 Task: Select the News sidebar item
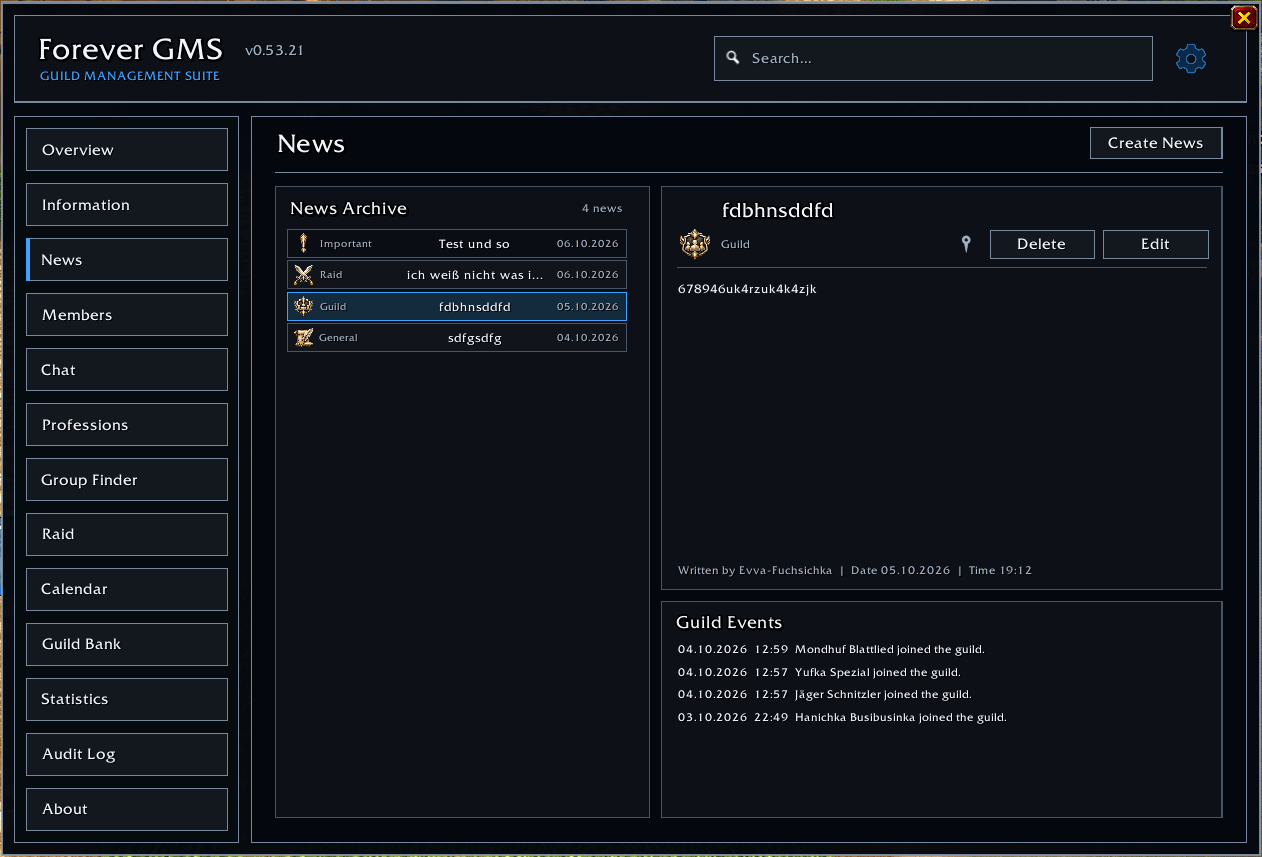[127, 260]
